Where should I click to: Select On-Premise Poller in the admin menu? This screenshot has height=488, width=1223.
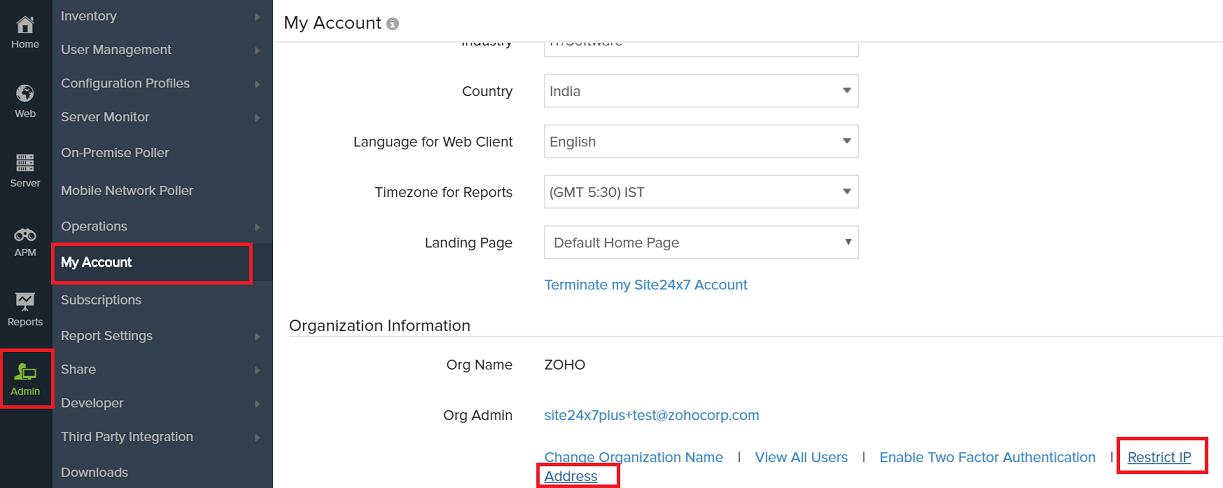tap(115, 153)
